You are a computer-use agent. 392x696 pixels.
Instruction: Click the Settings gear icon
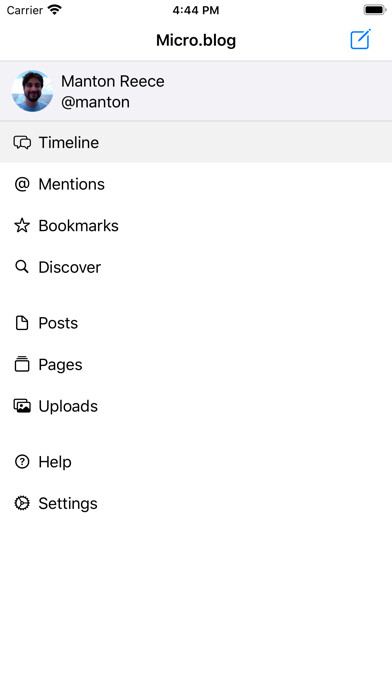pos(22,503)
